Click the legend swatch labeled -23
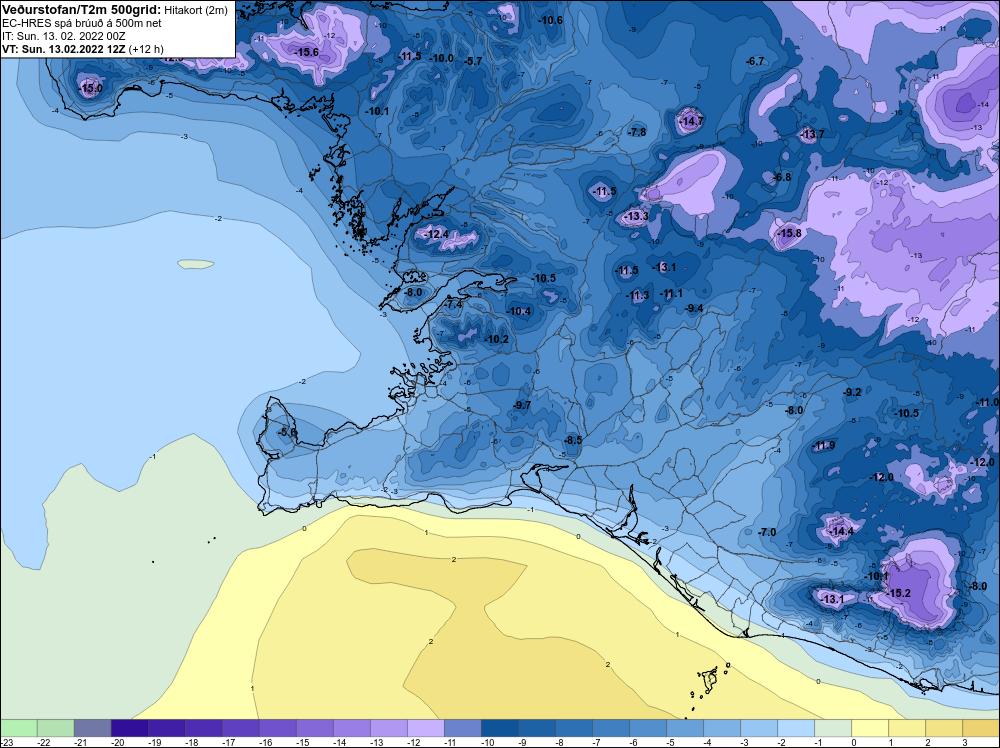The height and width of the screenshot is (748, 1000). (19, 728)
